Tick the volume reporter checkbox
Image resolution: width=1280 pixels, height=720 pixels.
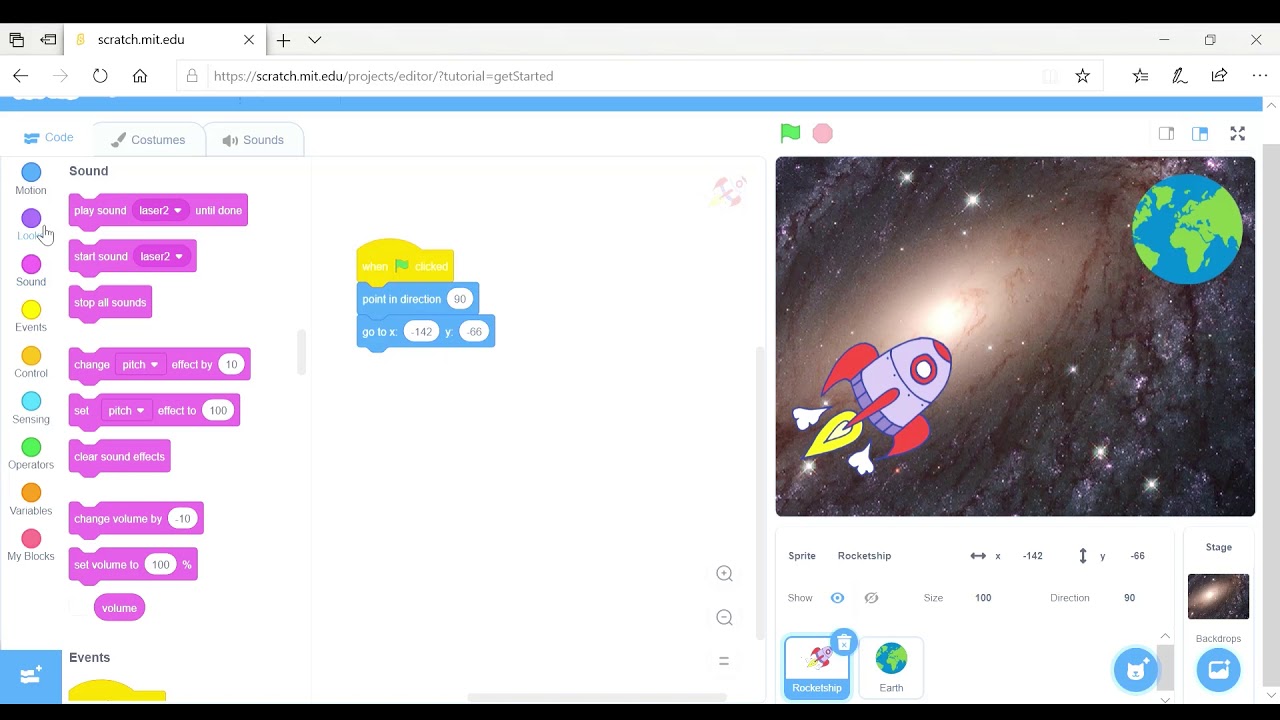tap(78, 608)
